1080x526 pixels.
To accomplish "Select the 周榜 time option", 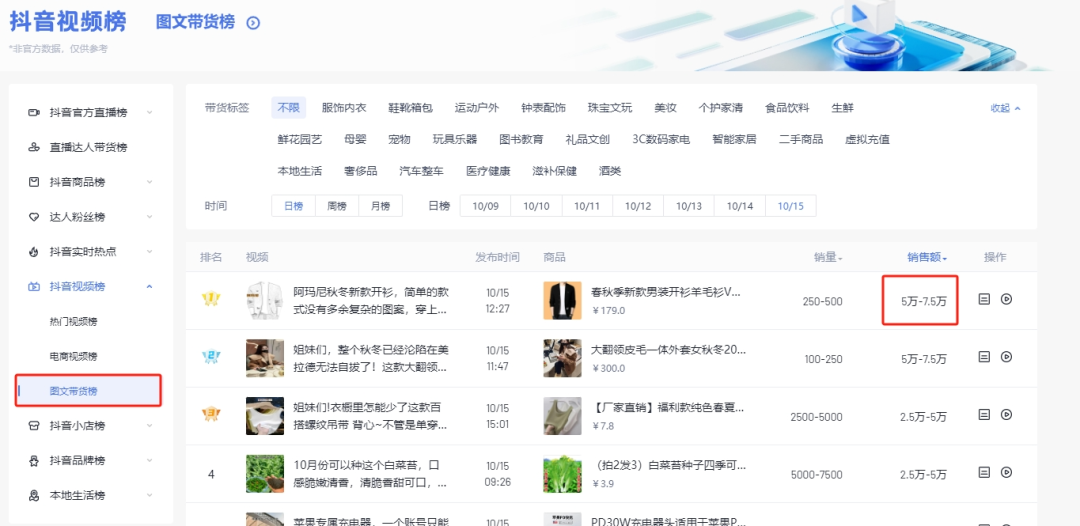I will pyautogui.click(x=337, y=206).
